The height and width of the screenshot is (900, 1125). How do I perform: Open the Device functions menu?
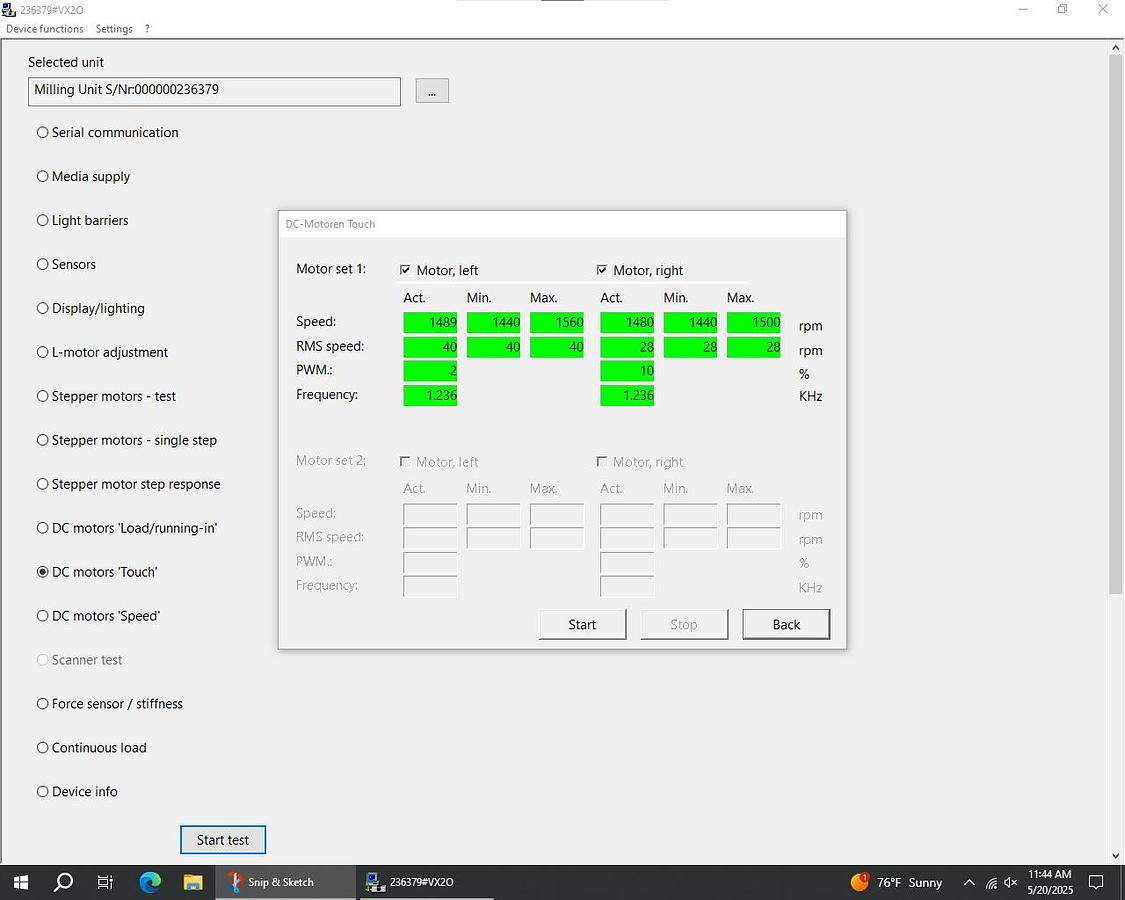[x=45, y=29]
